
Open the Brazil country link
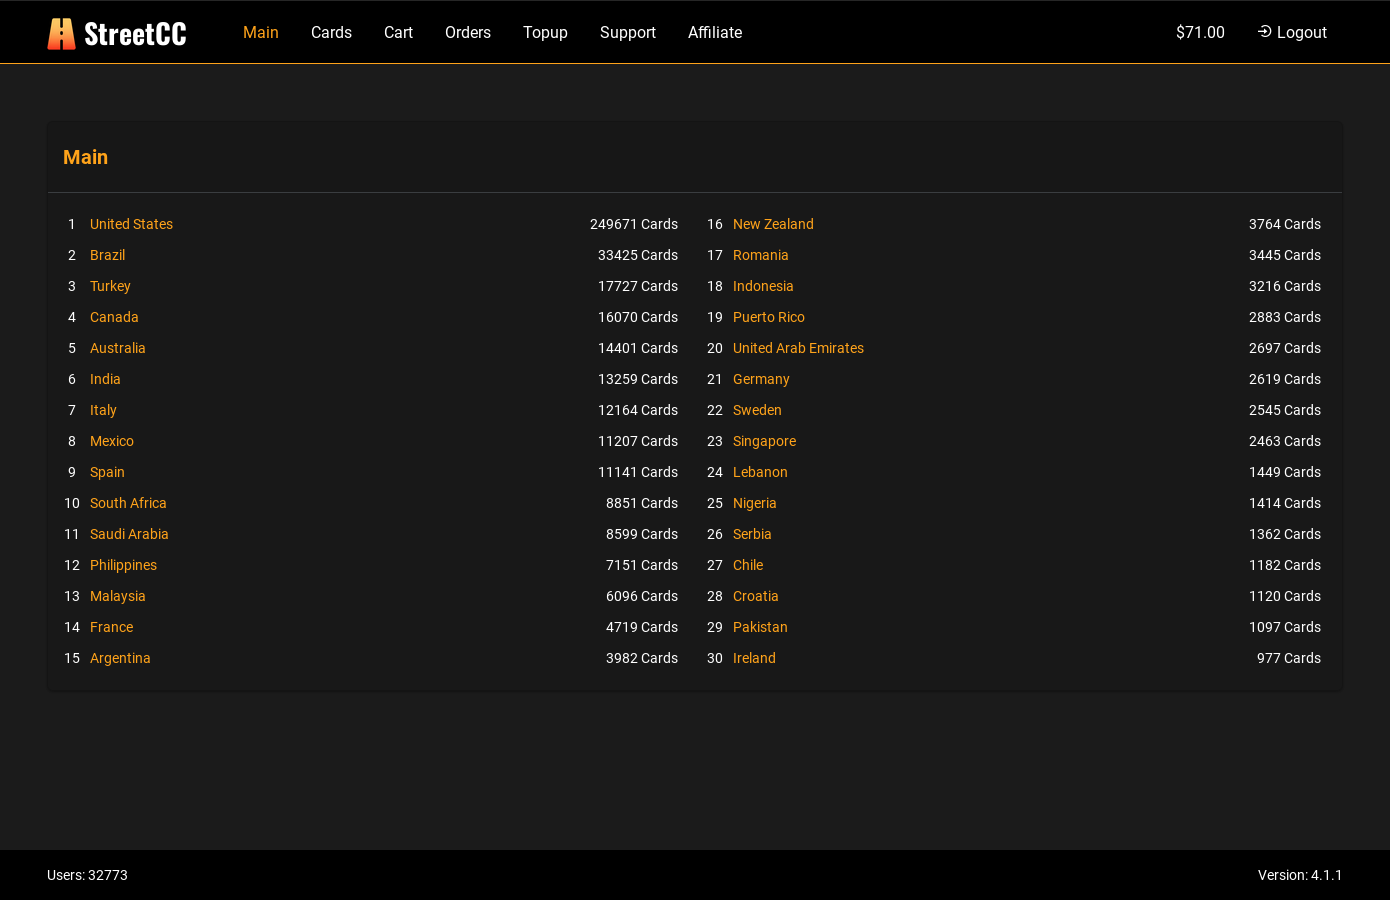tap(107, 255)
